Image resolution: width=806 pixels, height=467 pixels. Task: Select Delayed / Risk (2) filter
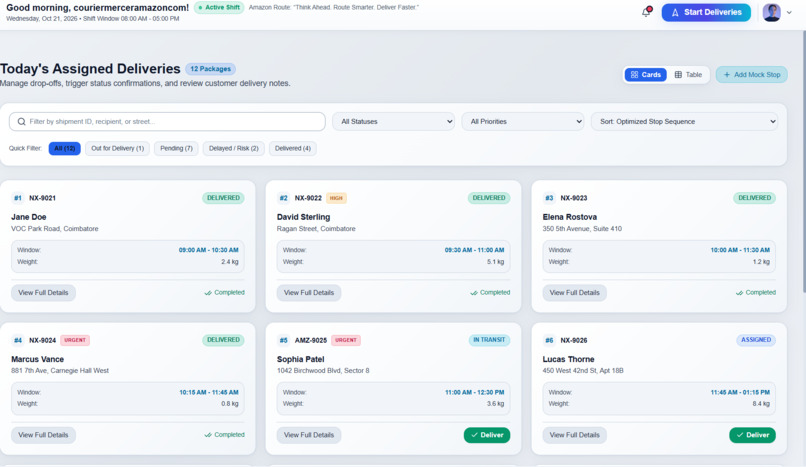pyautogui.click(x=233, y=148)
